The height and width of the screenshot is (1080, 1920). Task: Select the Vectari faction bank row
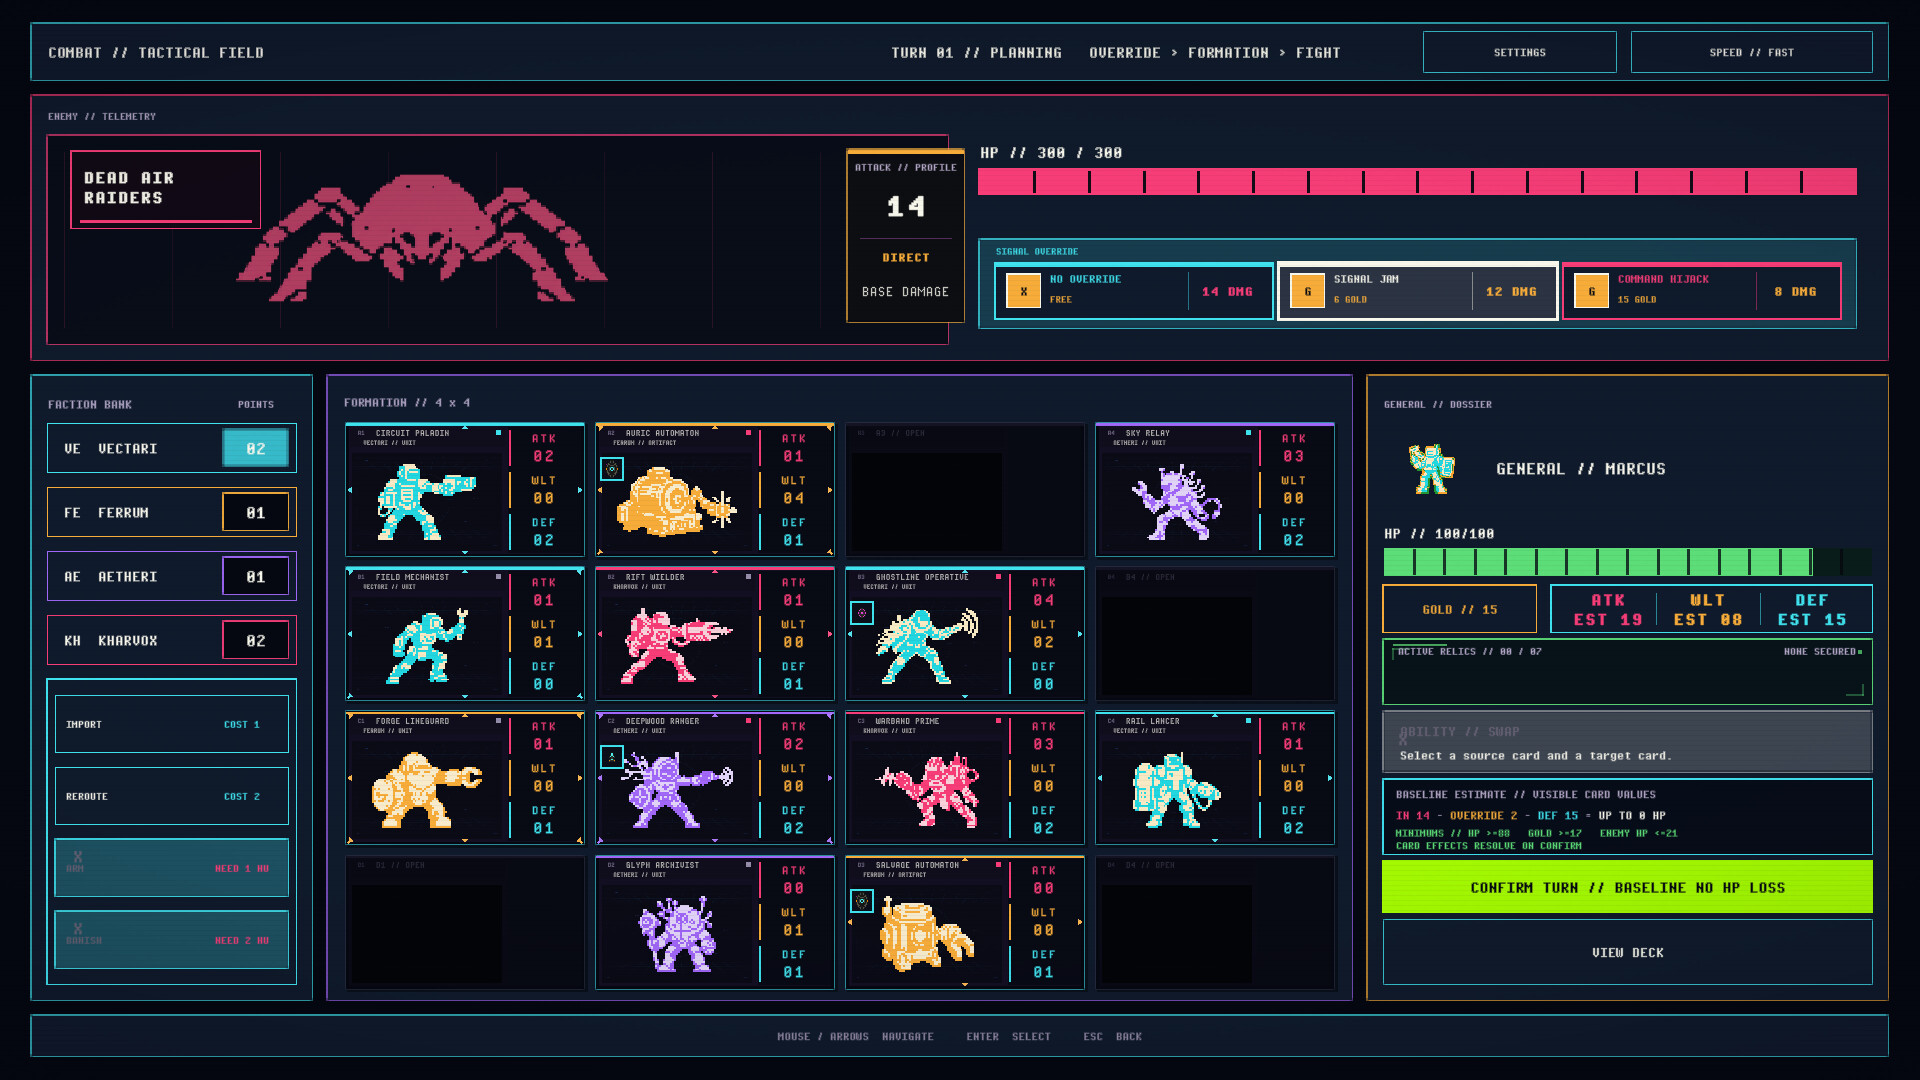pyautogui.click(x=172, y=448)
